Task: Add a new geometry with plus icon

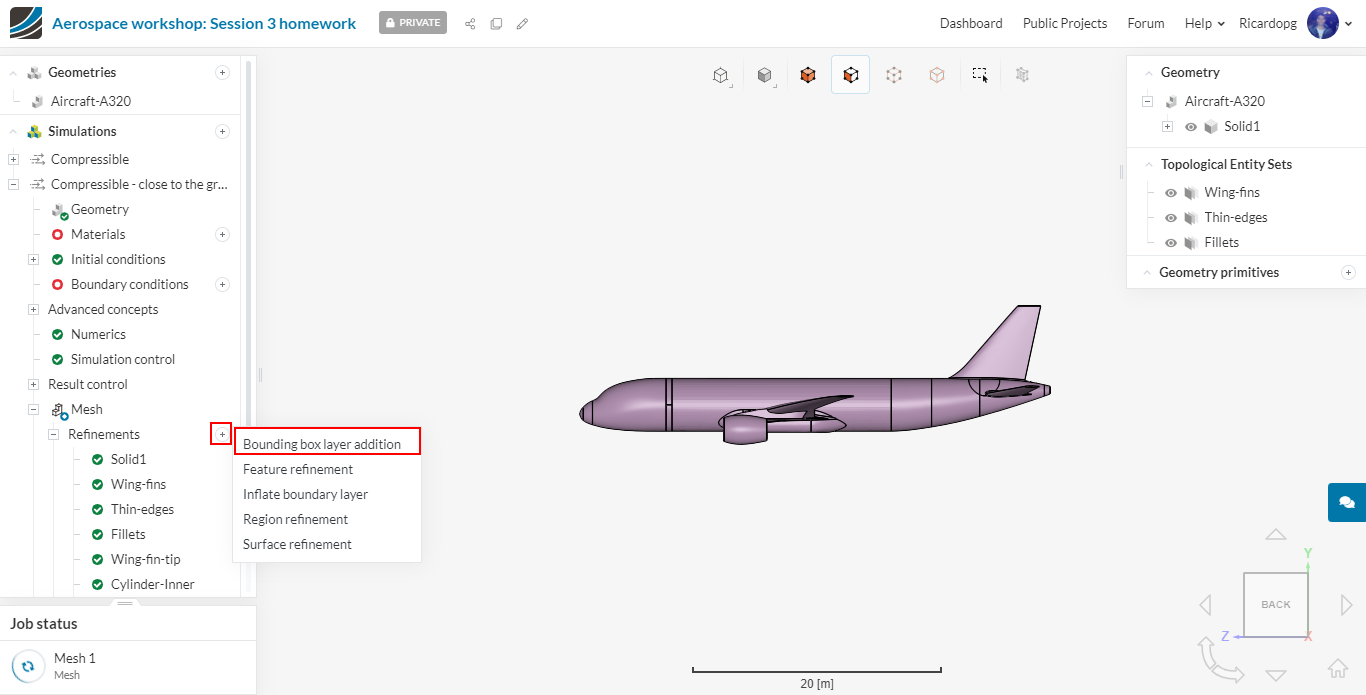Action: coord(222,72)
